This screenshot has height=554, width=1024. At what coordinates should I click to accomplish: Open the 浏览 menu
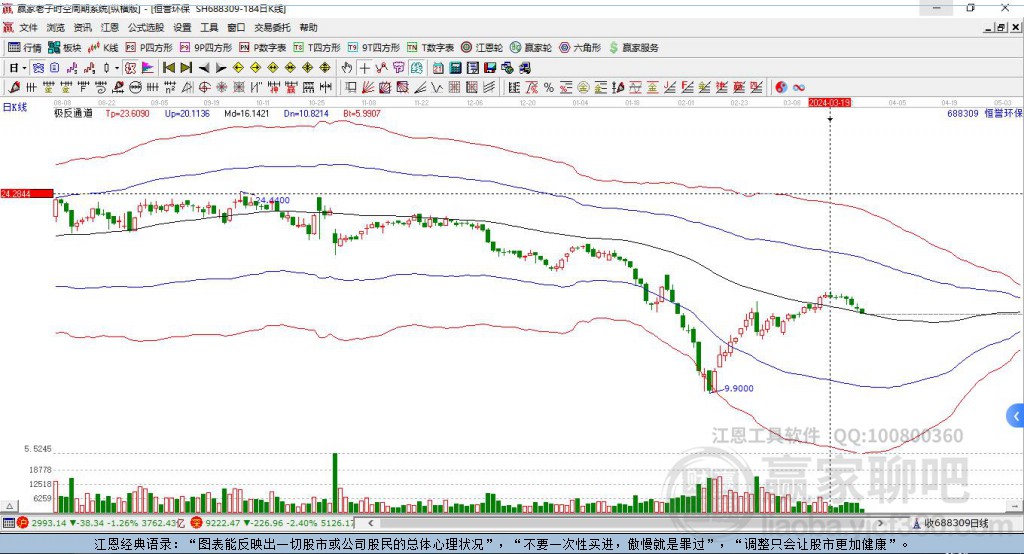coord(56,27)
